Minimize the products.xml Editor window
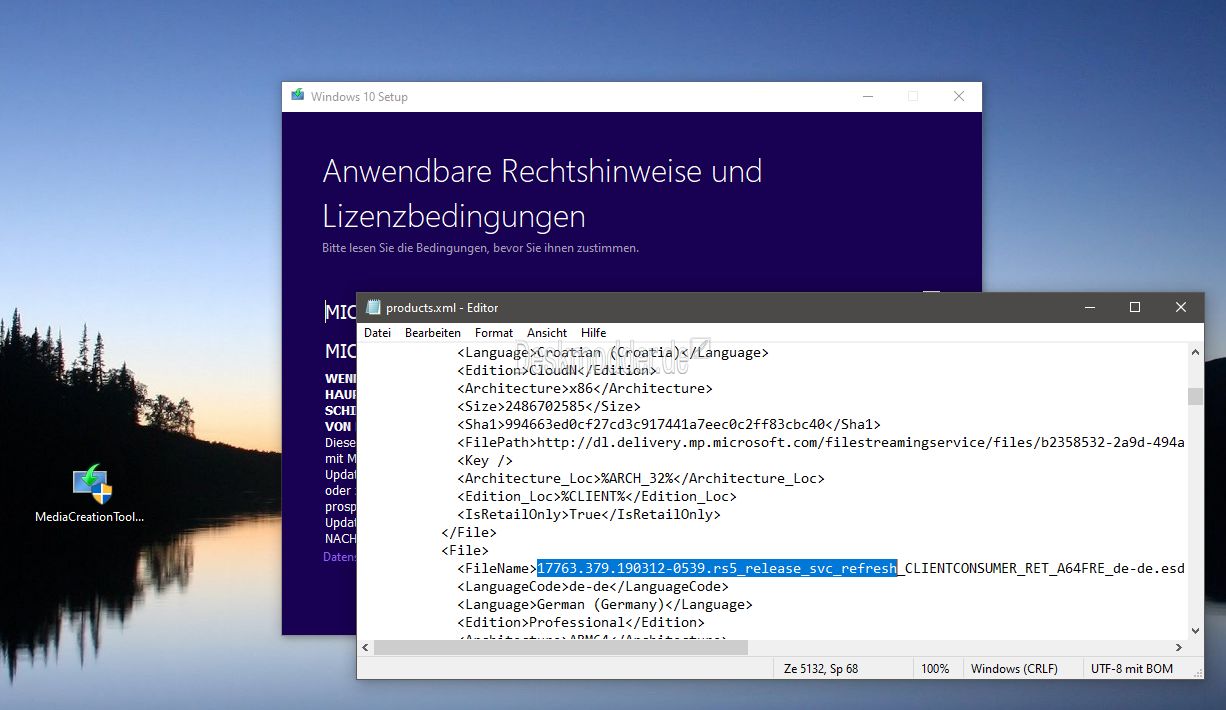This screenshot has width=1226, height=710. 1088,308
